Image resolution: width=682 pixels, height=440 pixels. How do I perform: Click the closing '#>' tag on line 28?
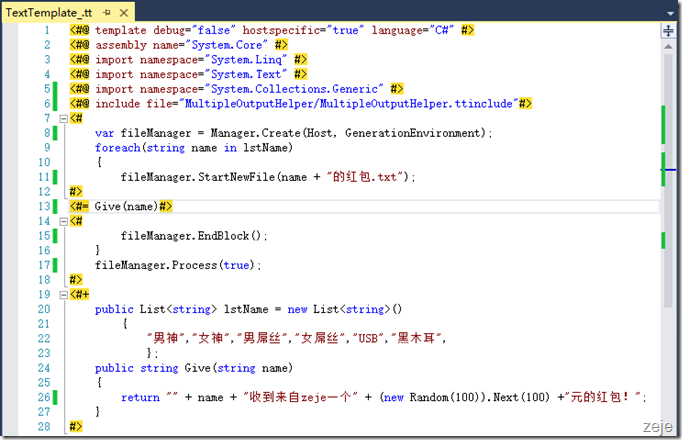point(76,427)
